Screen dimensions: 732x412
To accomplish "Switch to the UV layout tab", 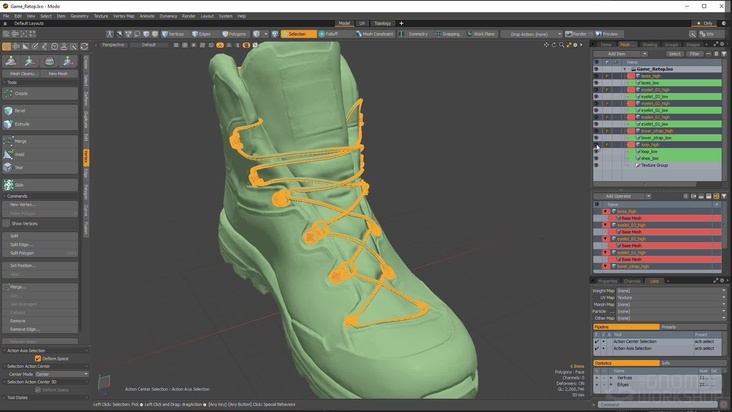I will (362, 23).
